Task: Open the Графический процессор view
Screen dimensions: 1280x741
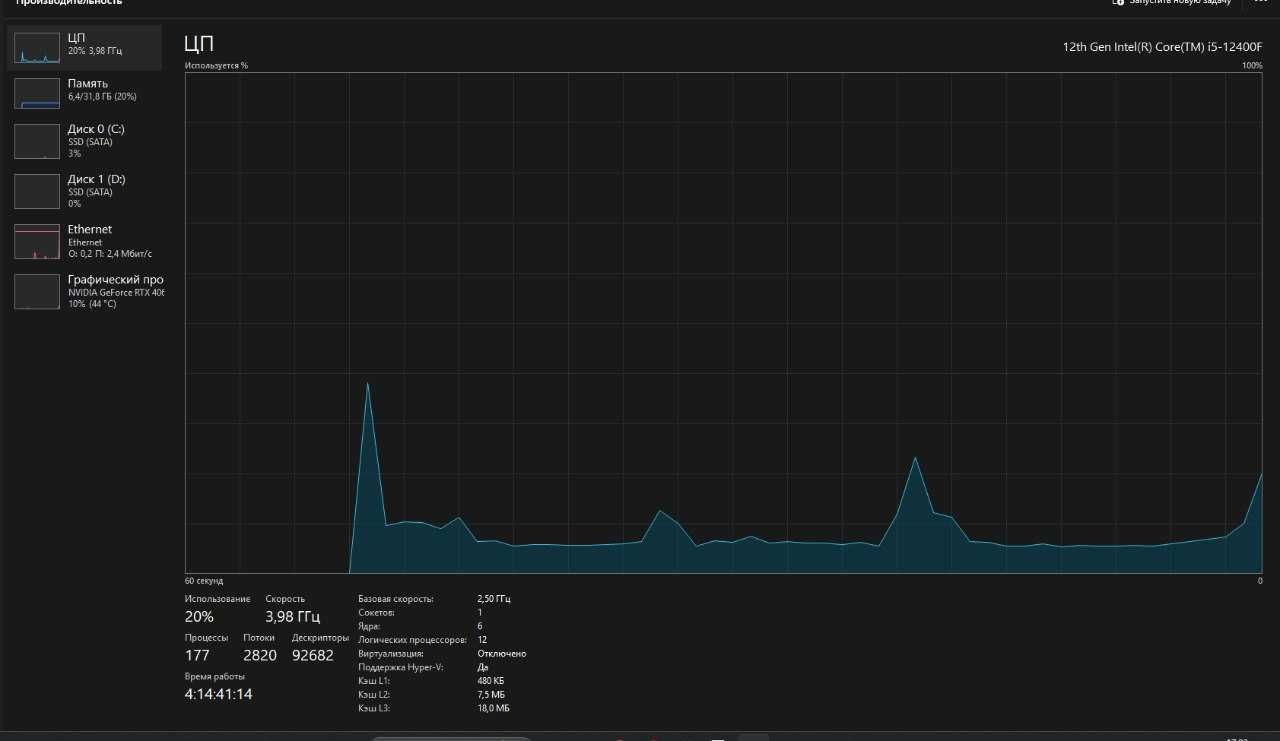Action: click(85, 291)
